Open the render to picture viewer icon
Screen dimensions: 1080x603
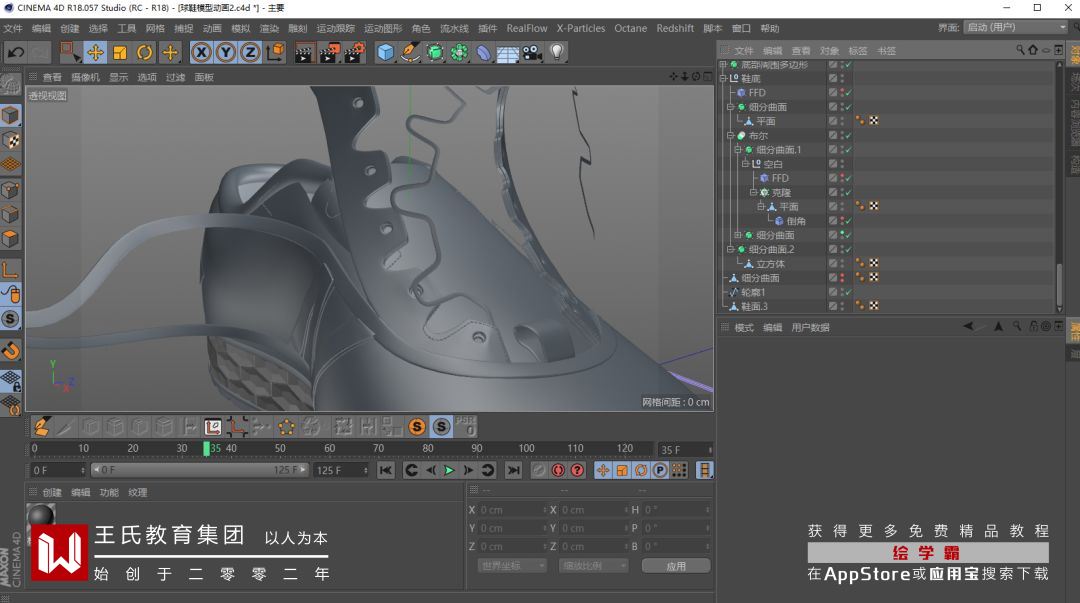pos(329,52)
